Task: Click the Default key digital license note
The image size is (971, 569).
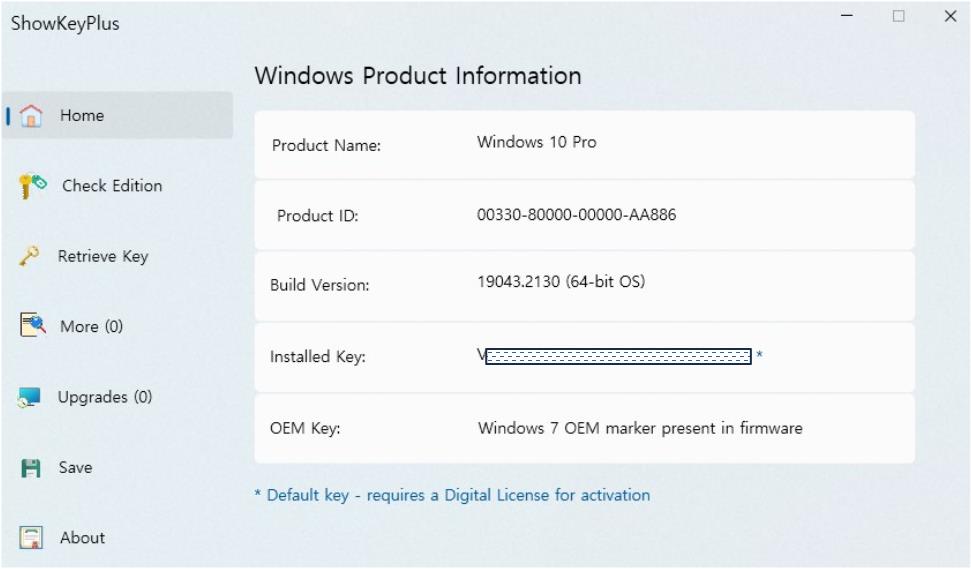Action: click(x=452, y=495)
